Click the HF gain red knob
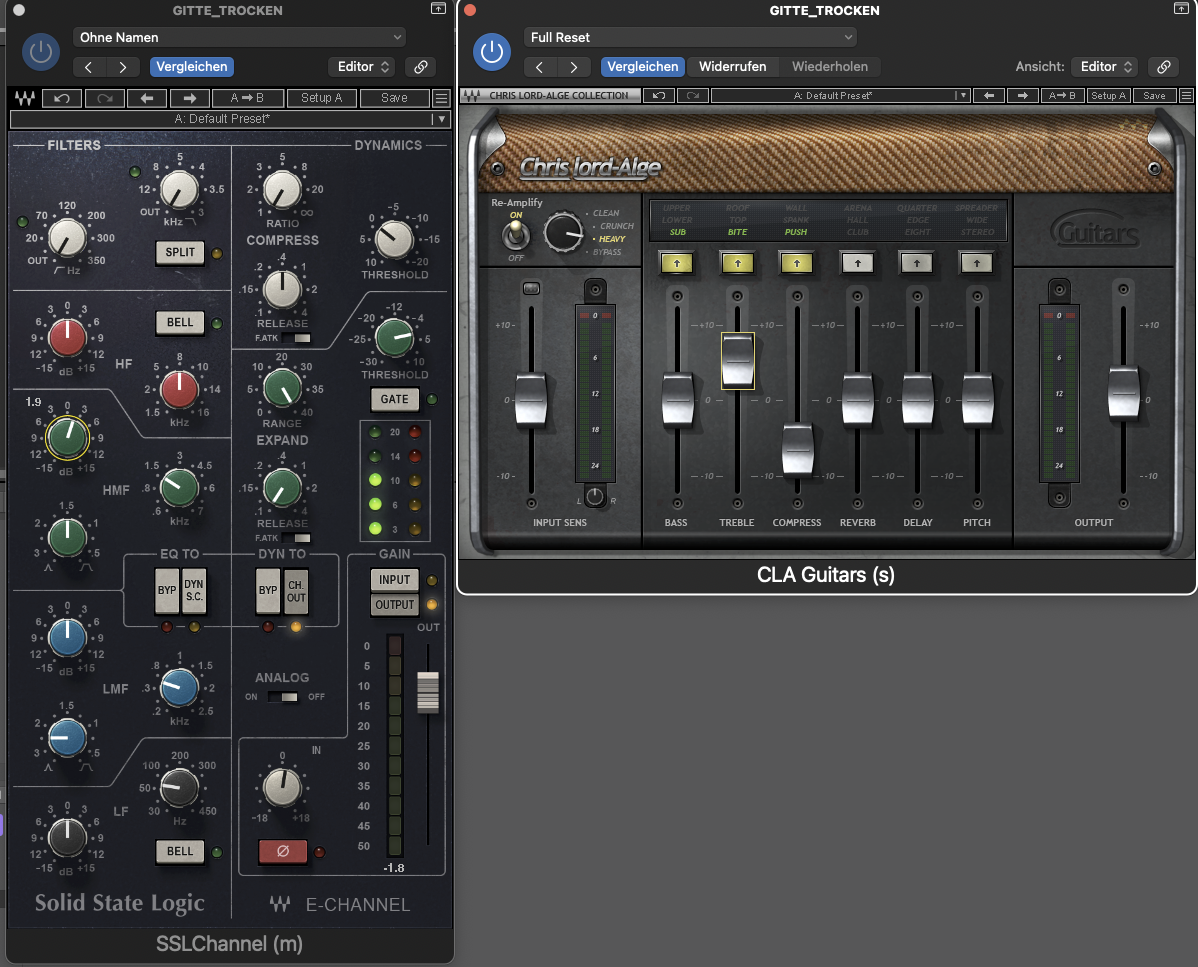This screenshot has width=1198, height=967. (x=67, y=337)
